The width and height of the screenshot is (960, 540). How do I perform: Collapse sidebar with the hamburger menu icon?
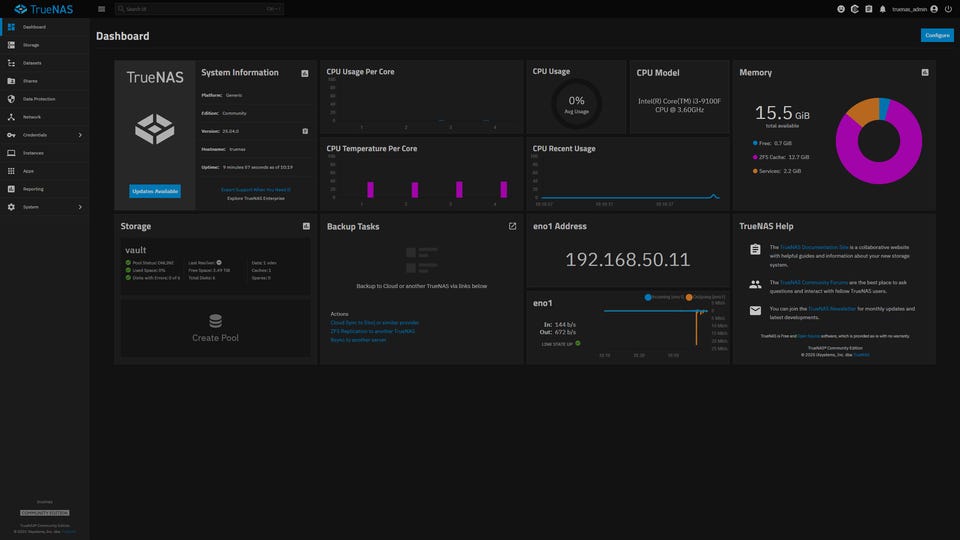click(101, 9)
